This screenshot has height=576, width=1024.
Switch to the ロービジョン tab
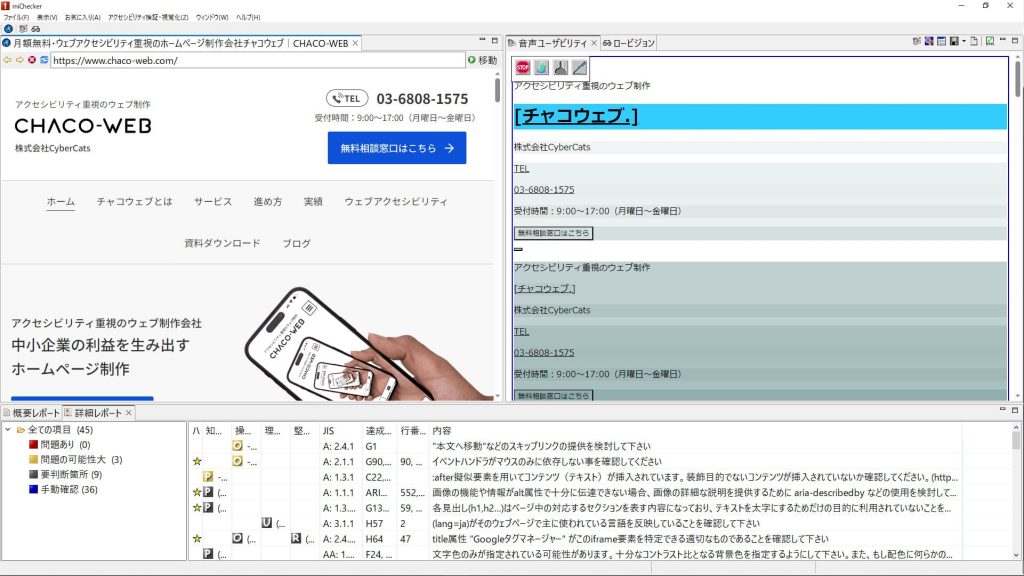(x=631, y=42)
